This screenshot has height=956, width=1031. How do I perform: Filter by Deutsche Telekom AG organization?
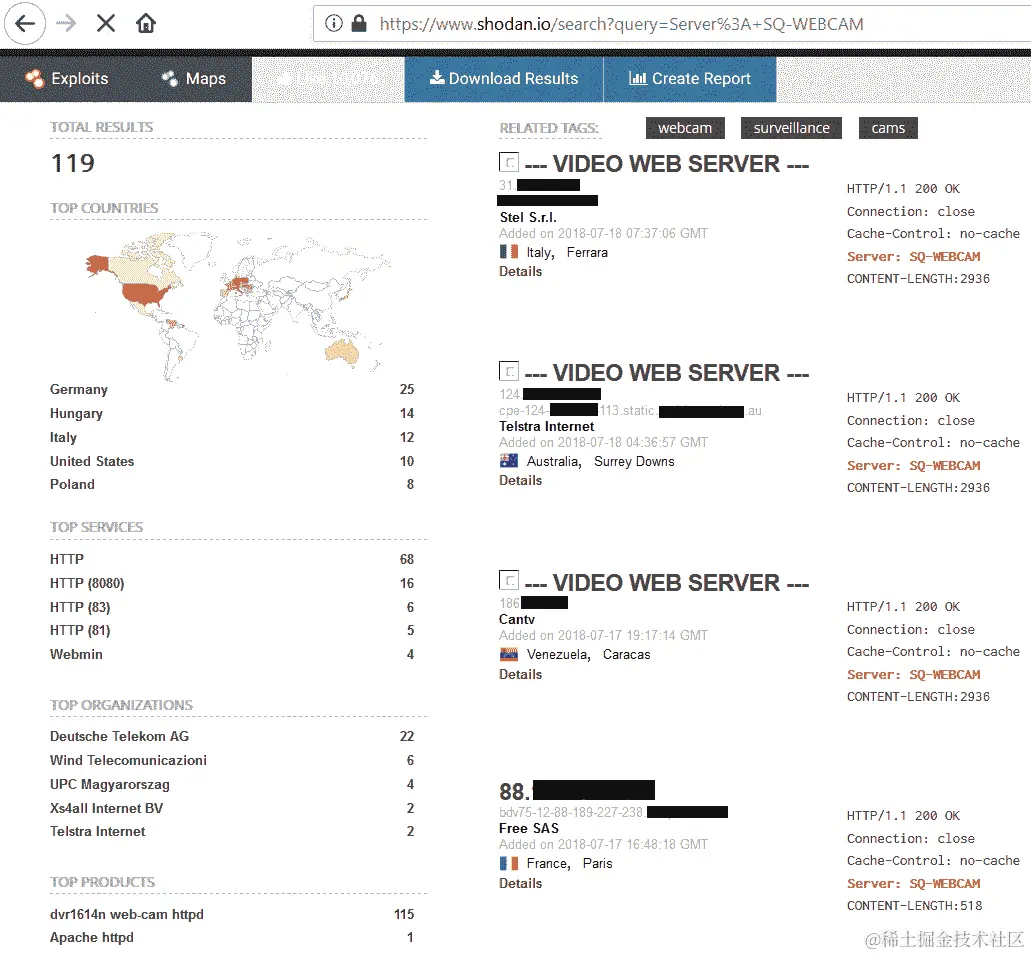[x=120, y=736]
